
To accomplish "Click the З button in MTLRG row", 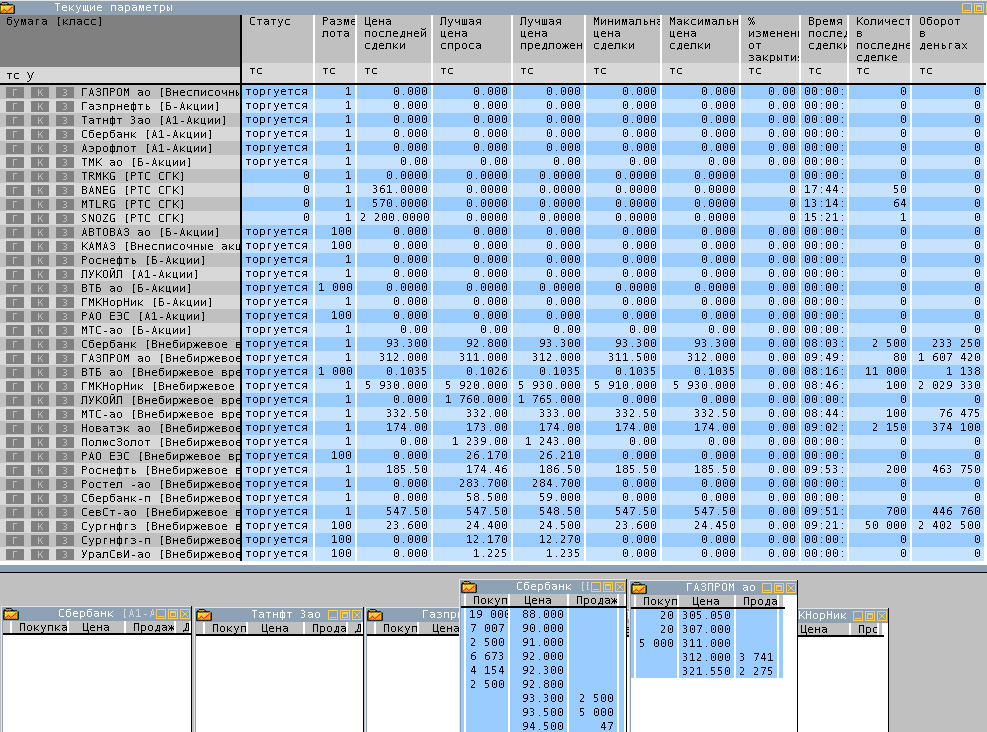I will tap(65, 204).
